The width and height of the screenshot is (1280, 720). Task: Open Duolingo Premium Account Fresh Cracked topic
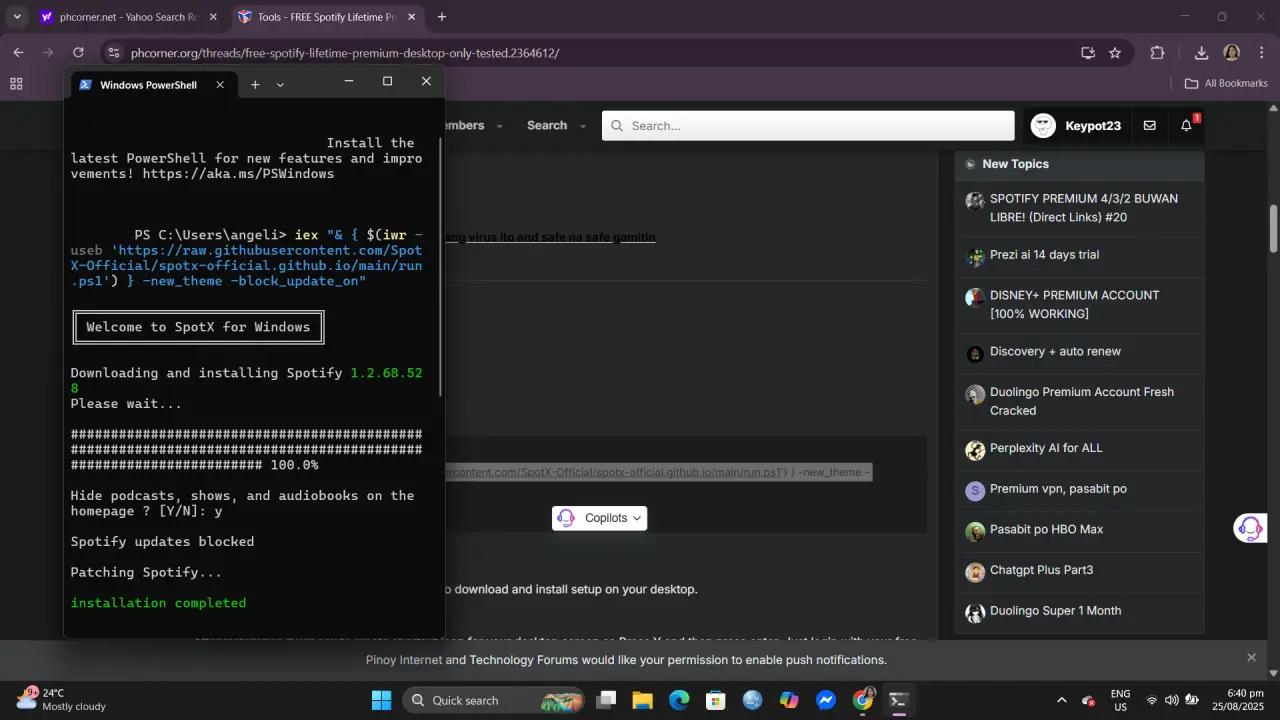point(1082,401)
